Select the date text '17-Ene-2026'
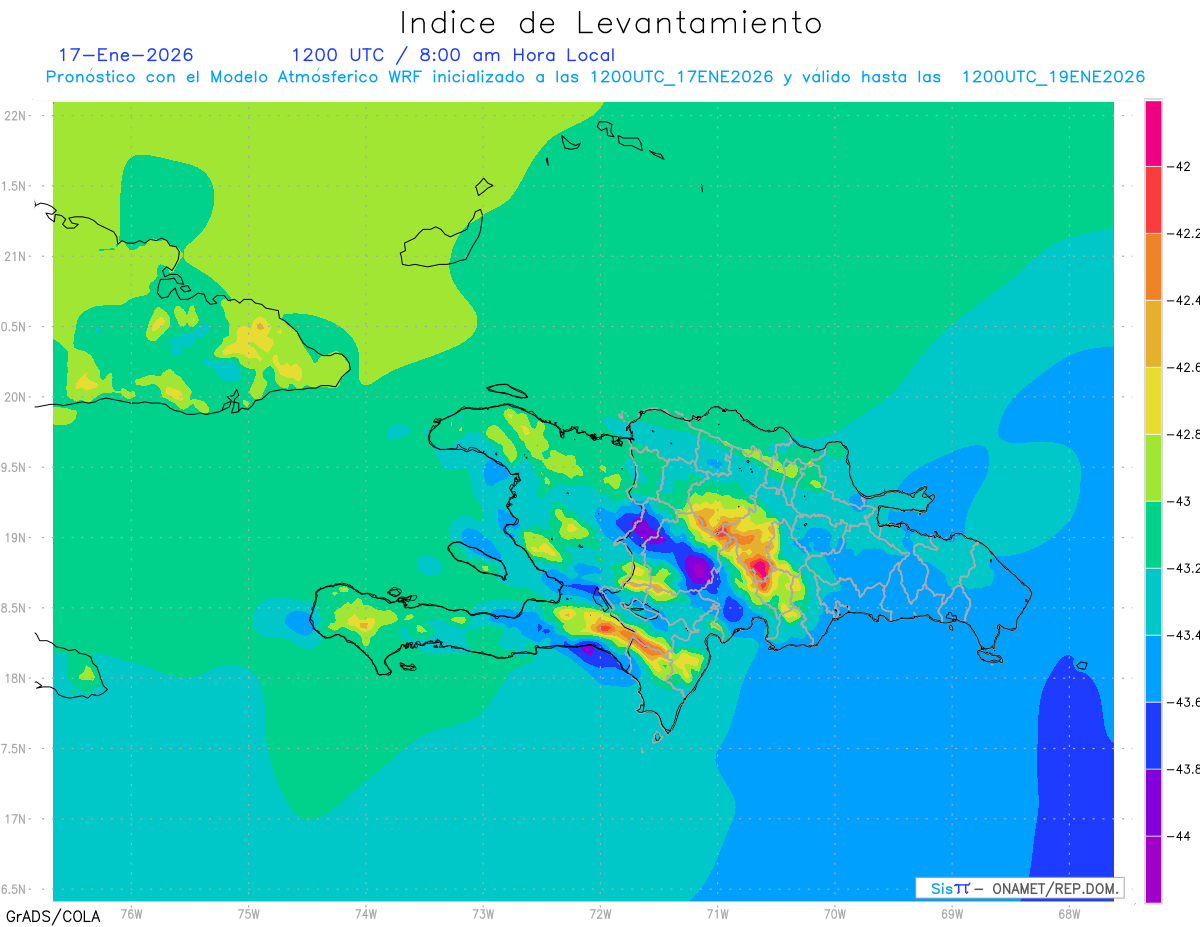 [126, 55]
